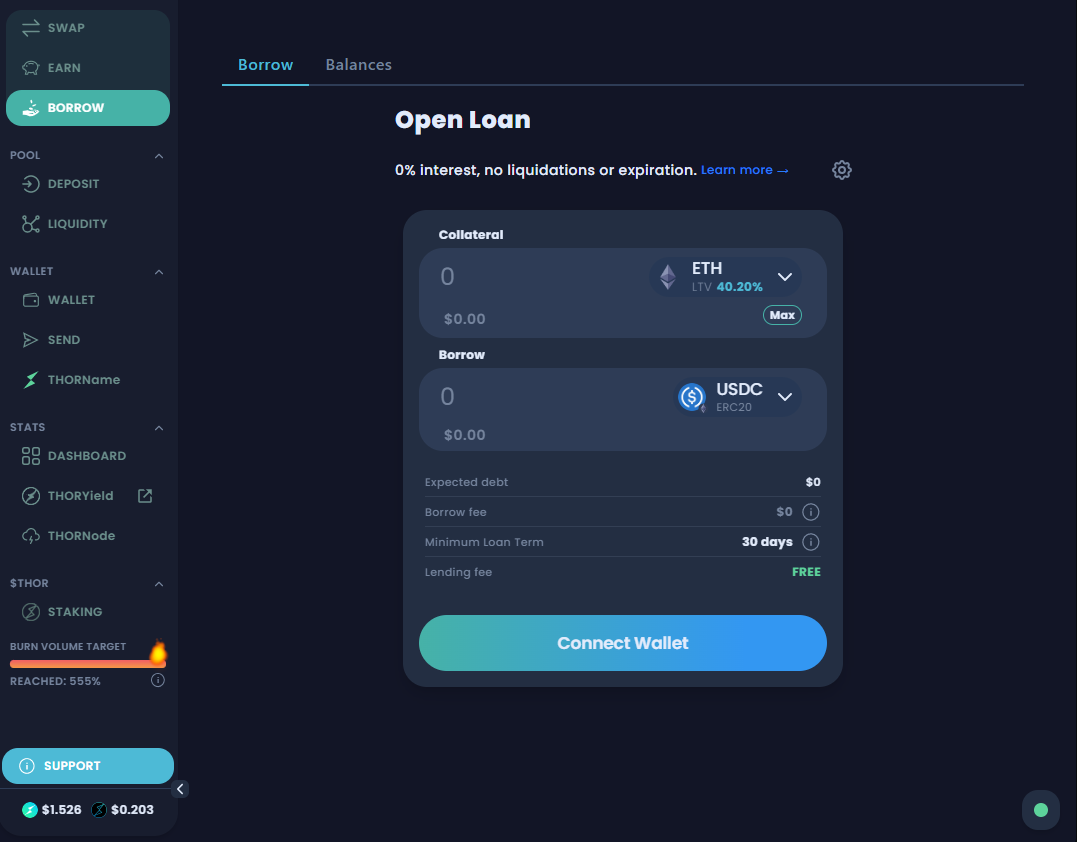The width and height of the screenshot is (1077, 842).
Task: Show burn volume target info icon
Action: (x=158, y=681)
